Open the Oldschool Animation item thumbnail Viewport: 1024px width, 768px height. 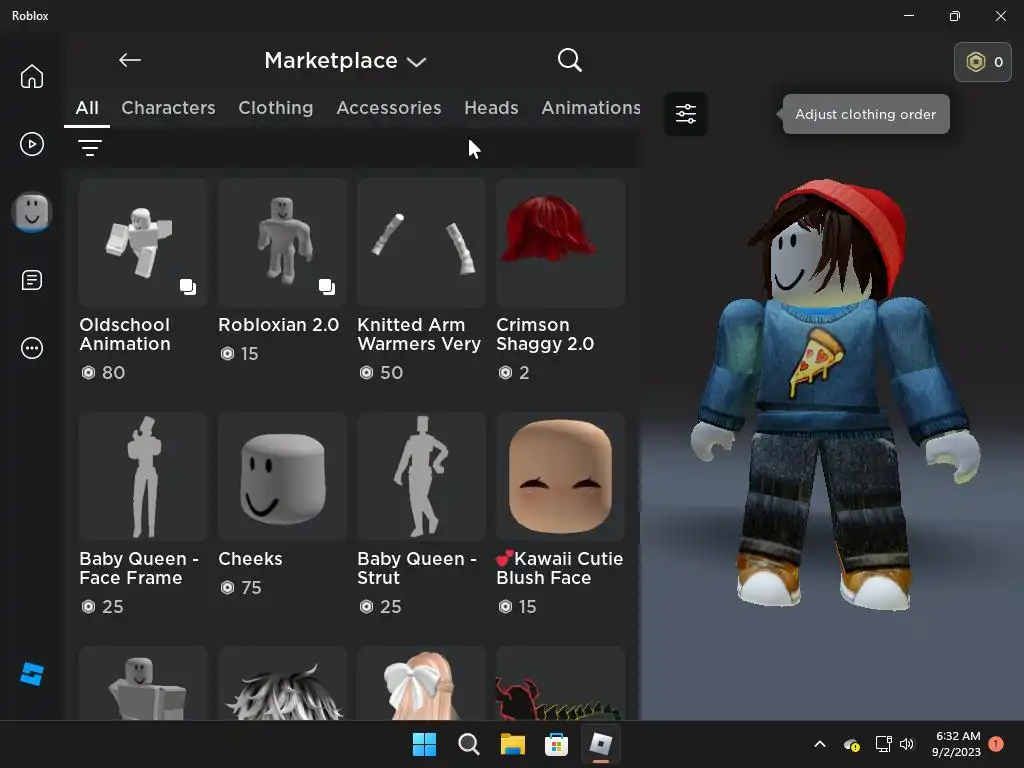[143, 242]
